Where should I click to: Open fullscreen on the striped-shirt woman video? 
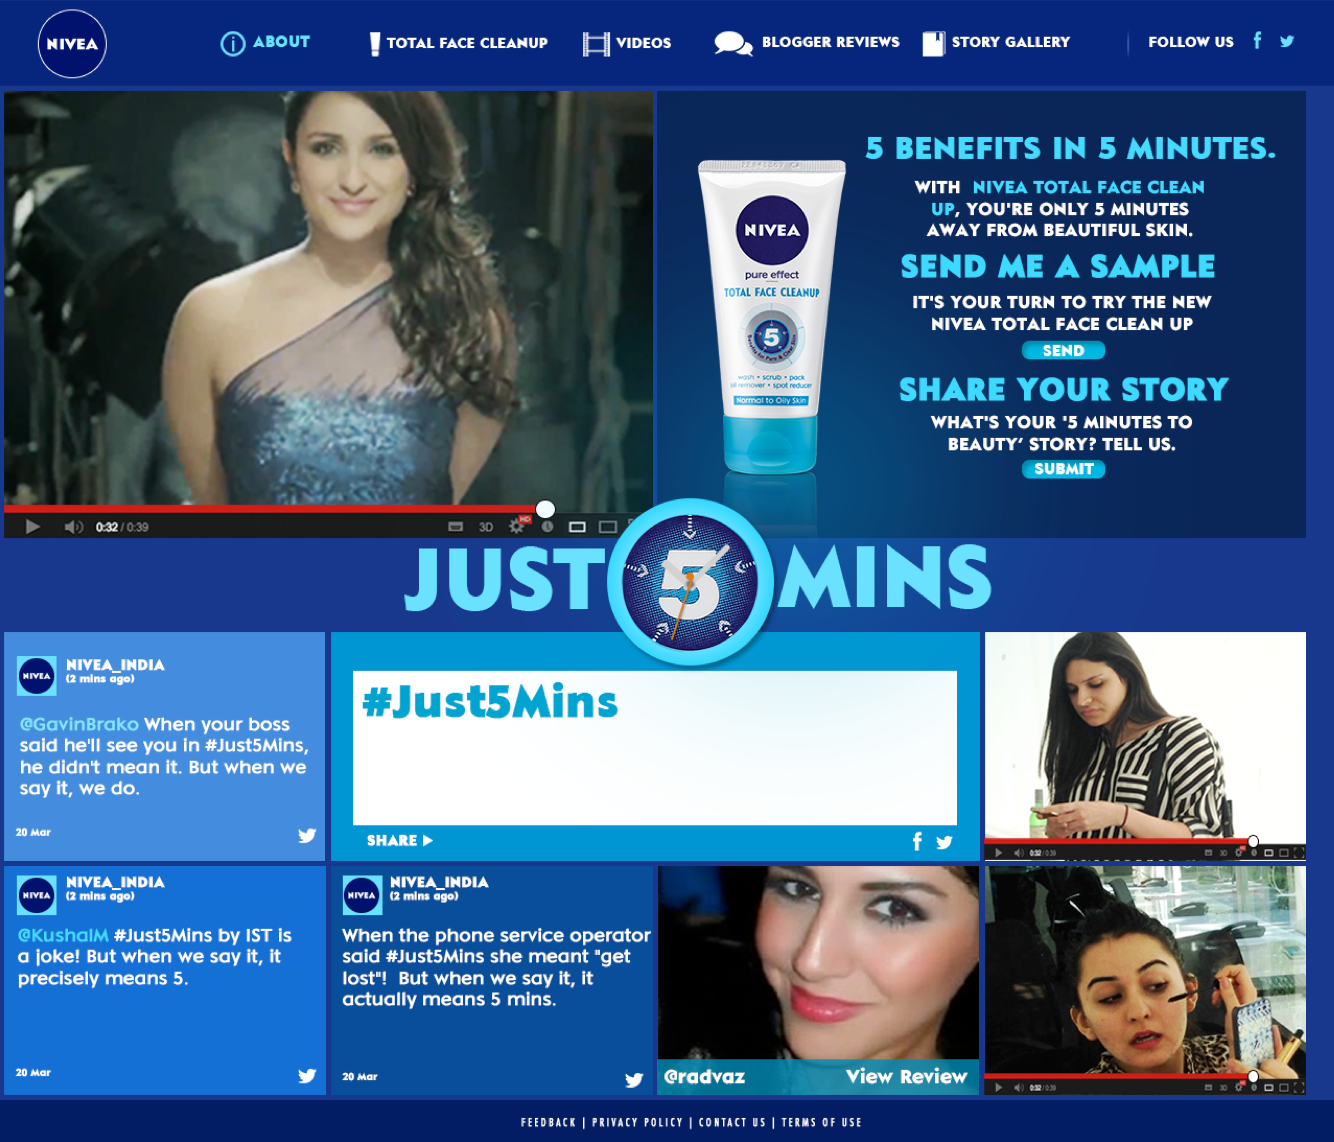pyautogui.click(x=1298, y=853)
